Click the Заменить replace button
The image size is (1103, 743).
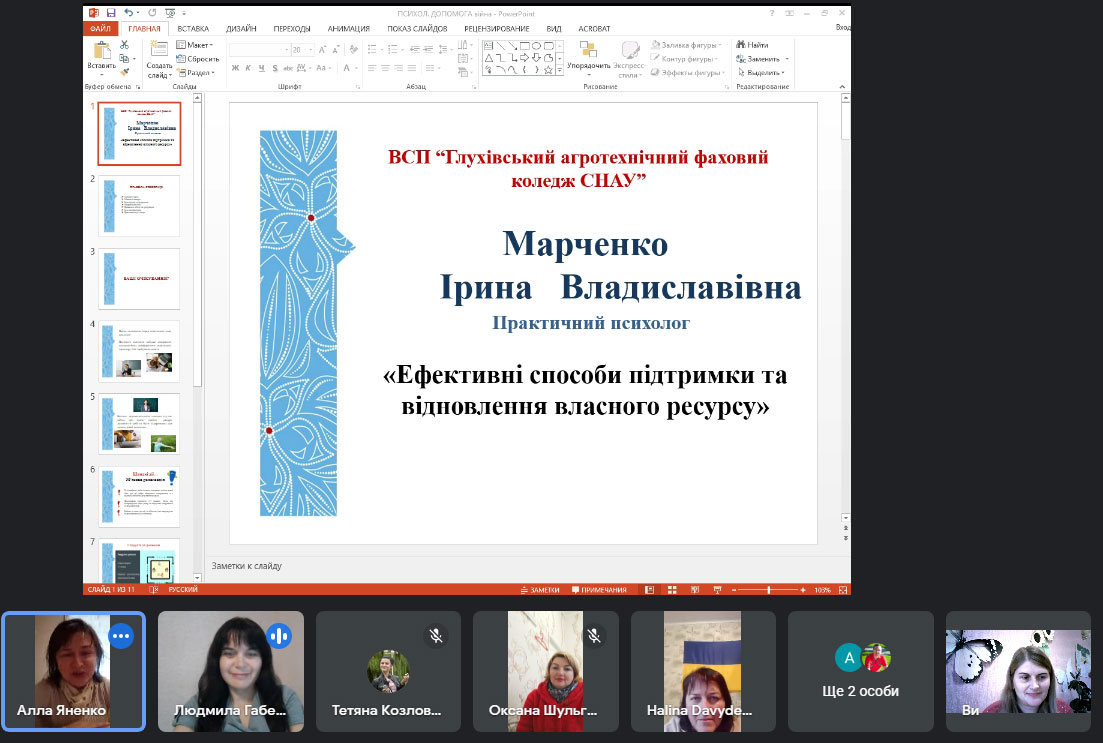tap(763, 59)
